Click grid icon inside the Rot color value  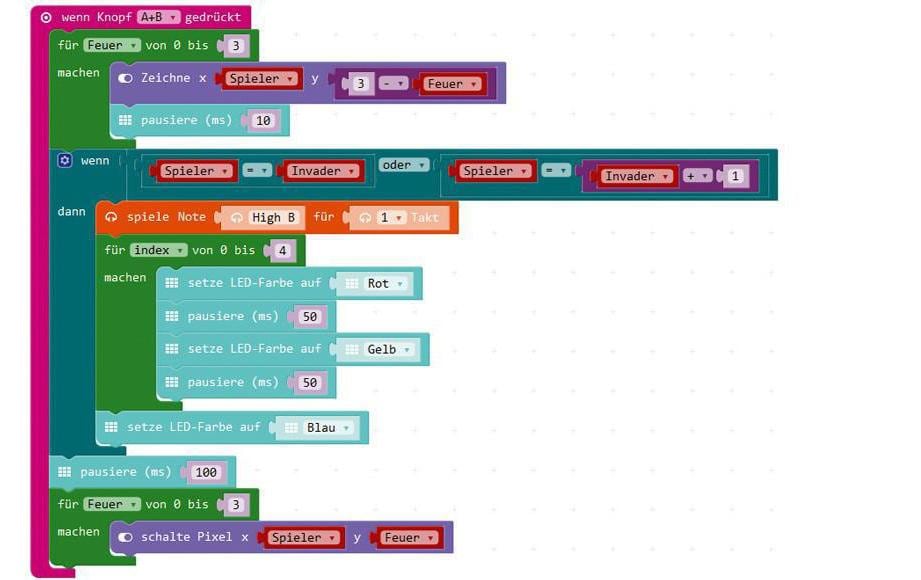coord(352,284)
